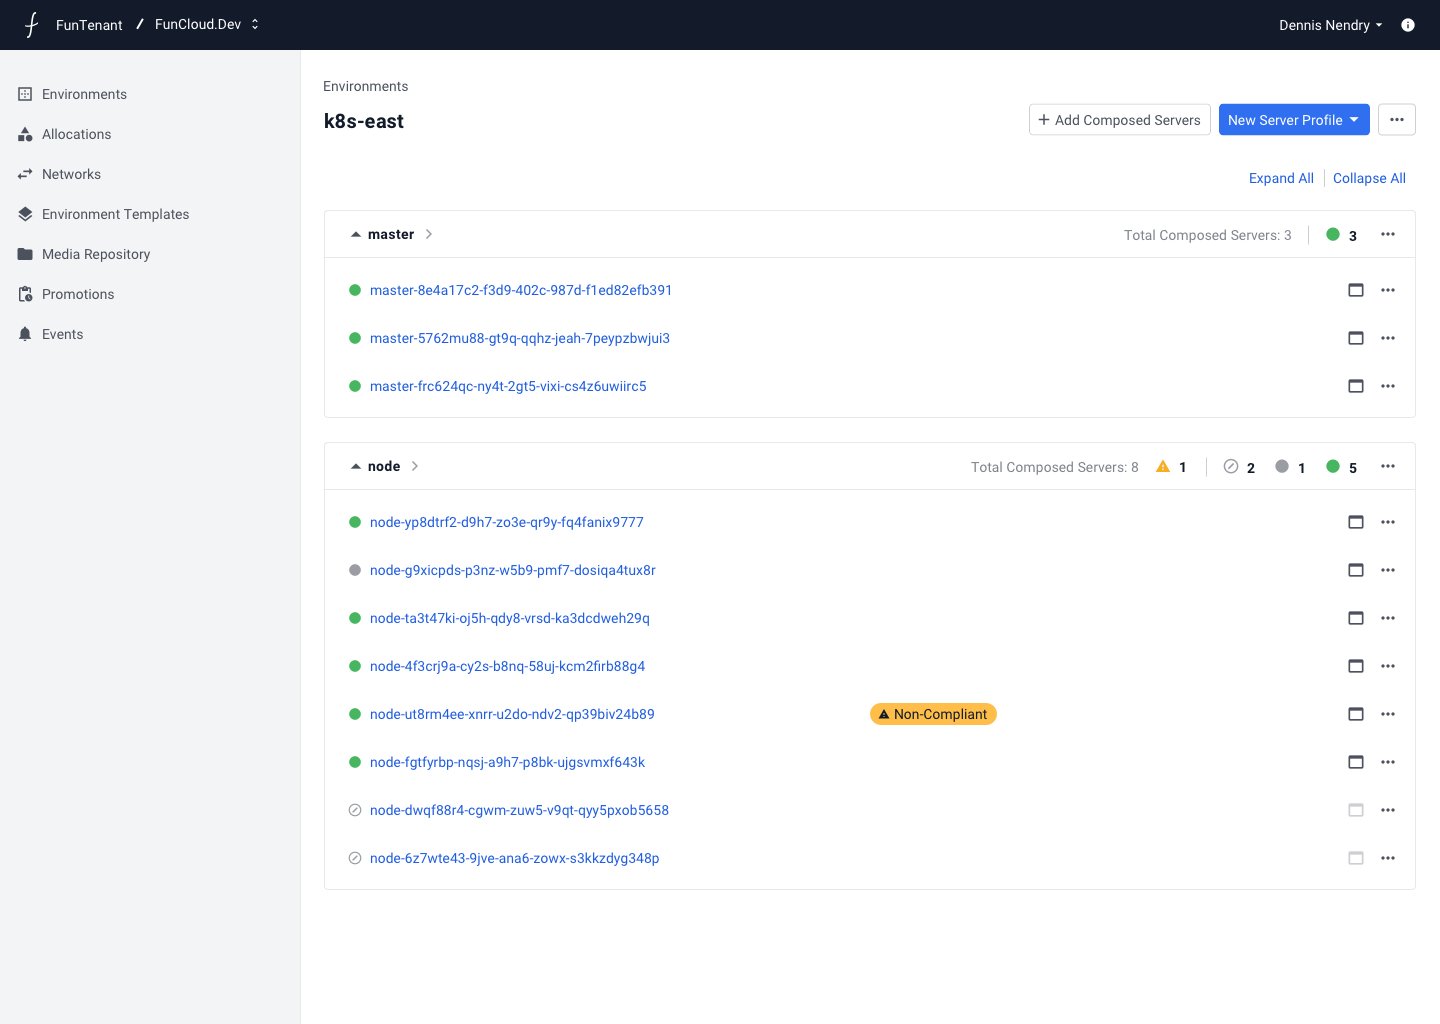Collapse the node server group
This screenshot has height=1024, width=1440.
[x=355, y=466]
